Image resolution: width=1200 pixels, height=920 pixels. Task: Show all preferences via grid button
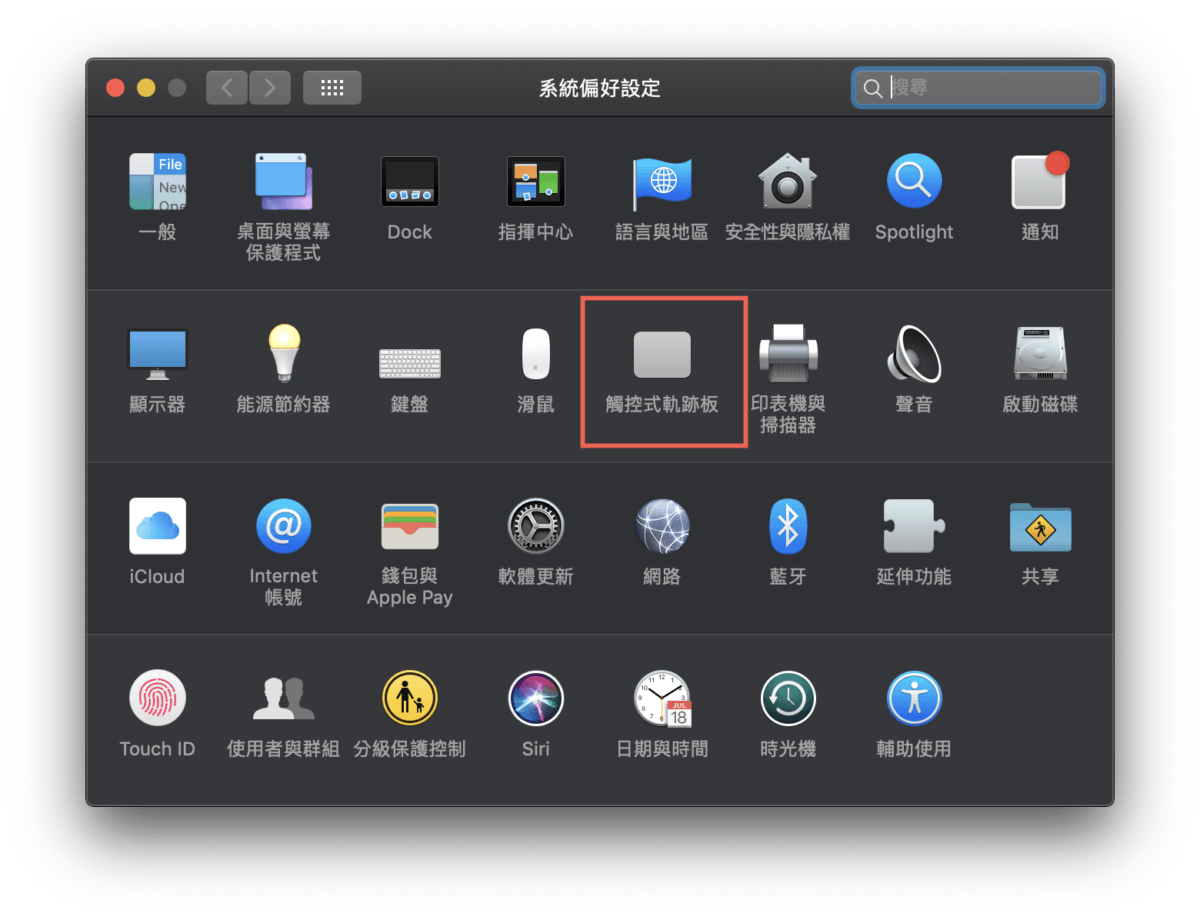[332, 88]
